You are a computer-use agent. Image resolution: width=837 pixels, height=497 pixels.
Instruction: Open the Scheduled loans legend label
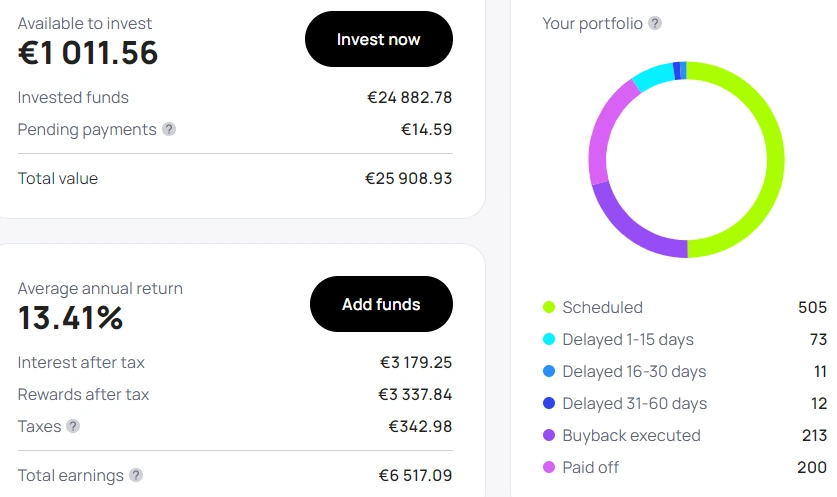[602, 307]
